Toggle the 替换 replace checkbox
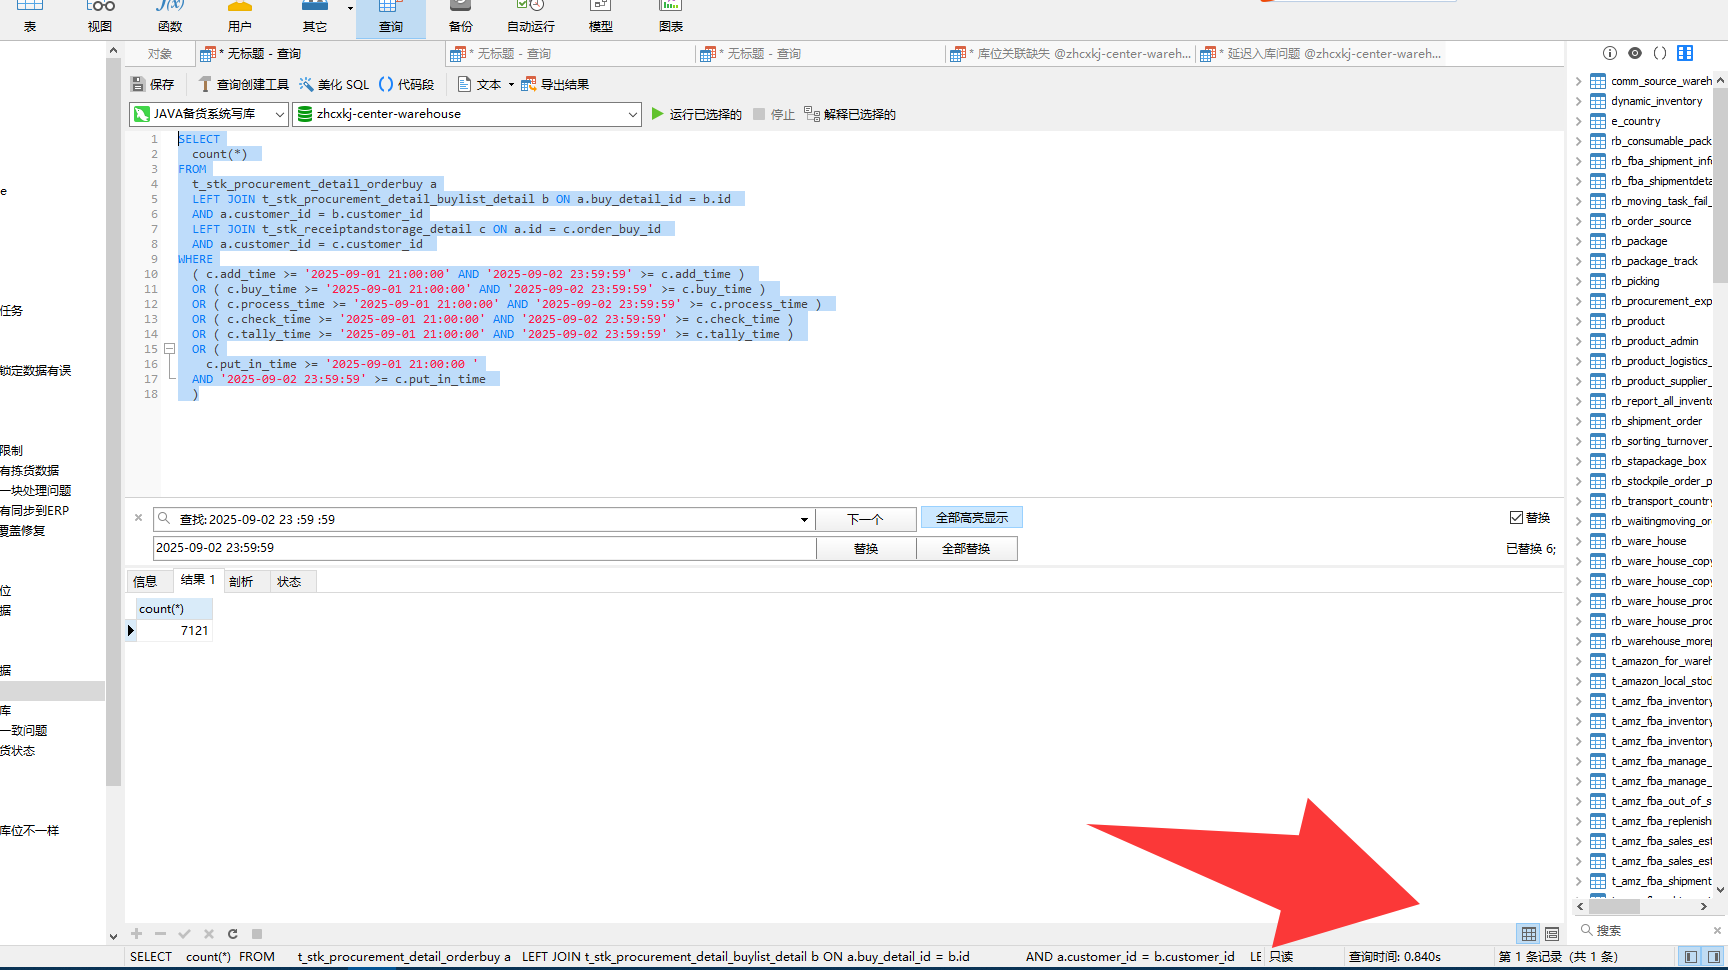The image size is (1728, 970). coord(1516,518)
